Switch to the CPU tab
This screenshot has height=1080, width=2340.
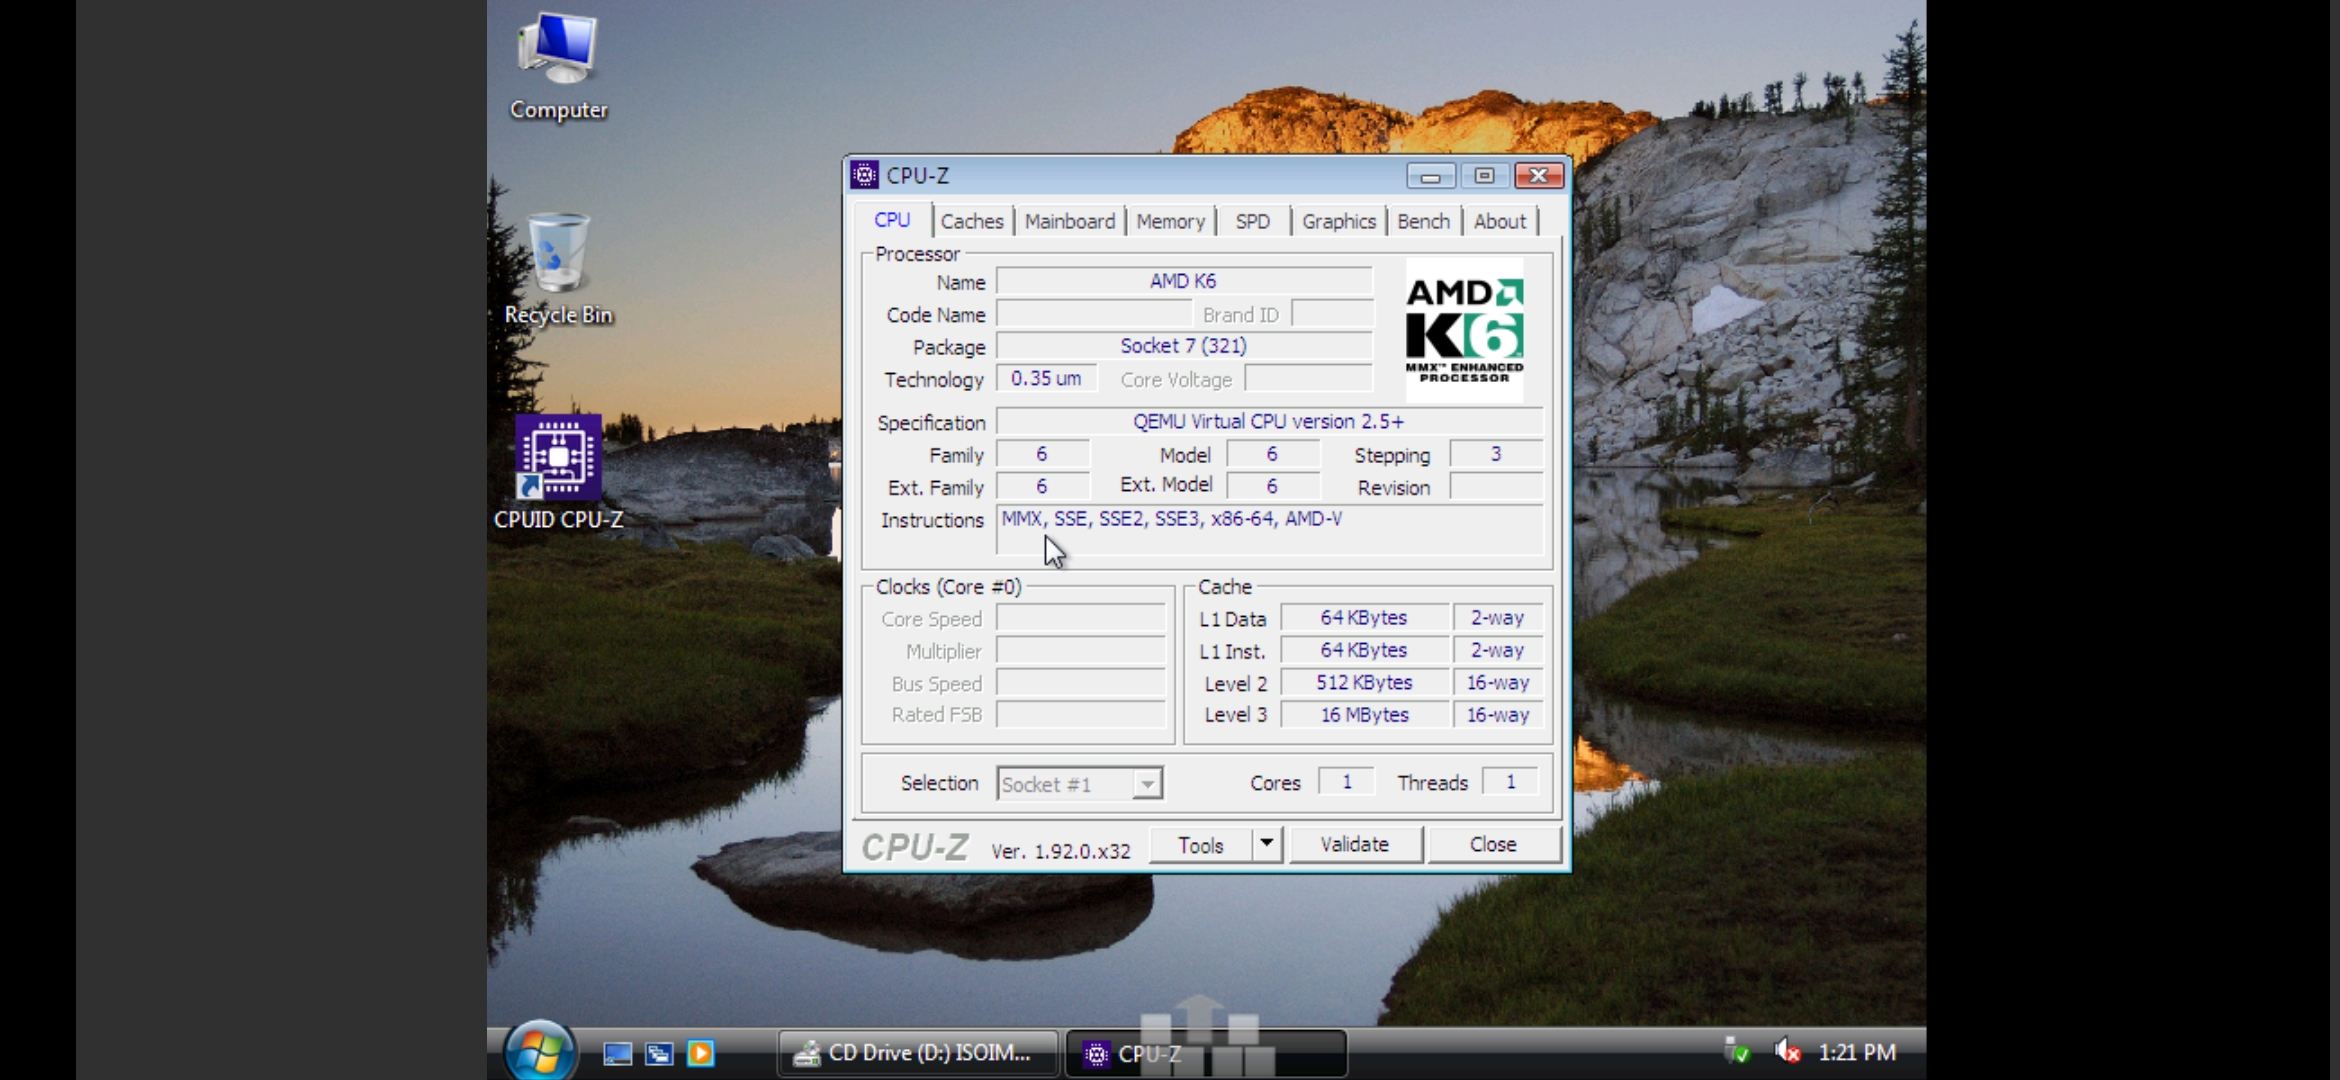pyautogui.click(x=892, y=220)
